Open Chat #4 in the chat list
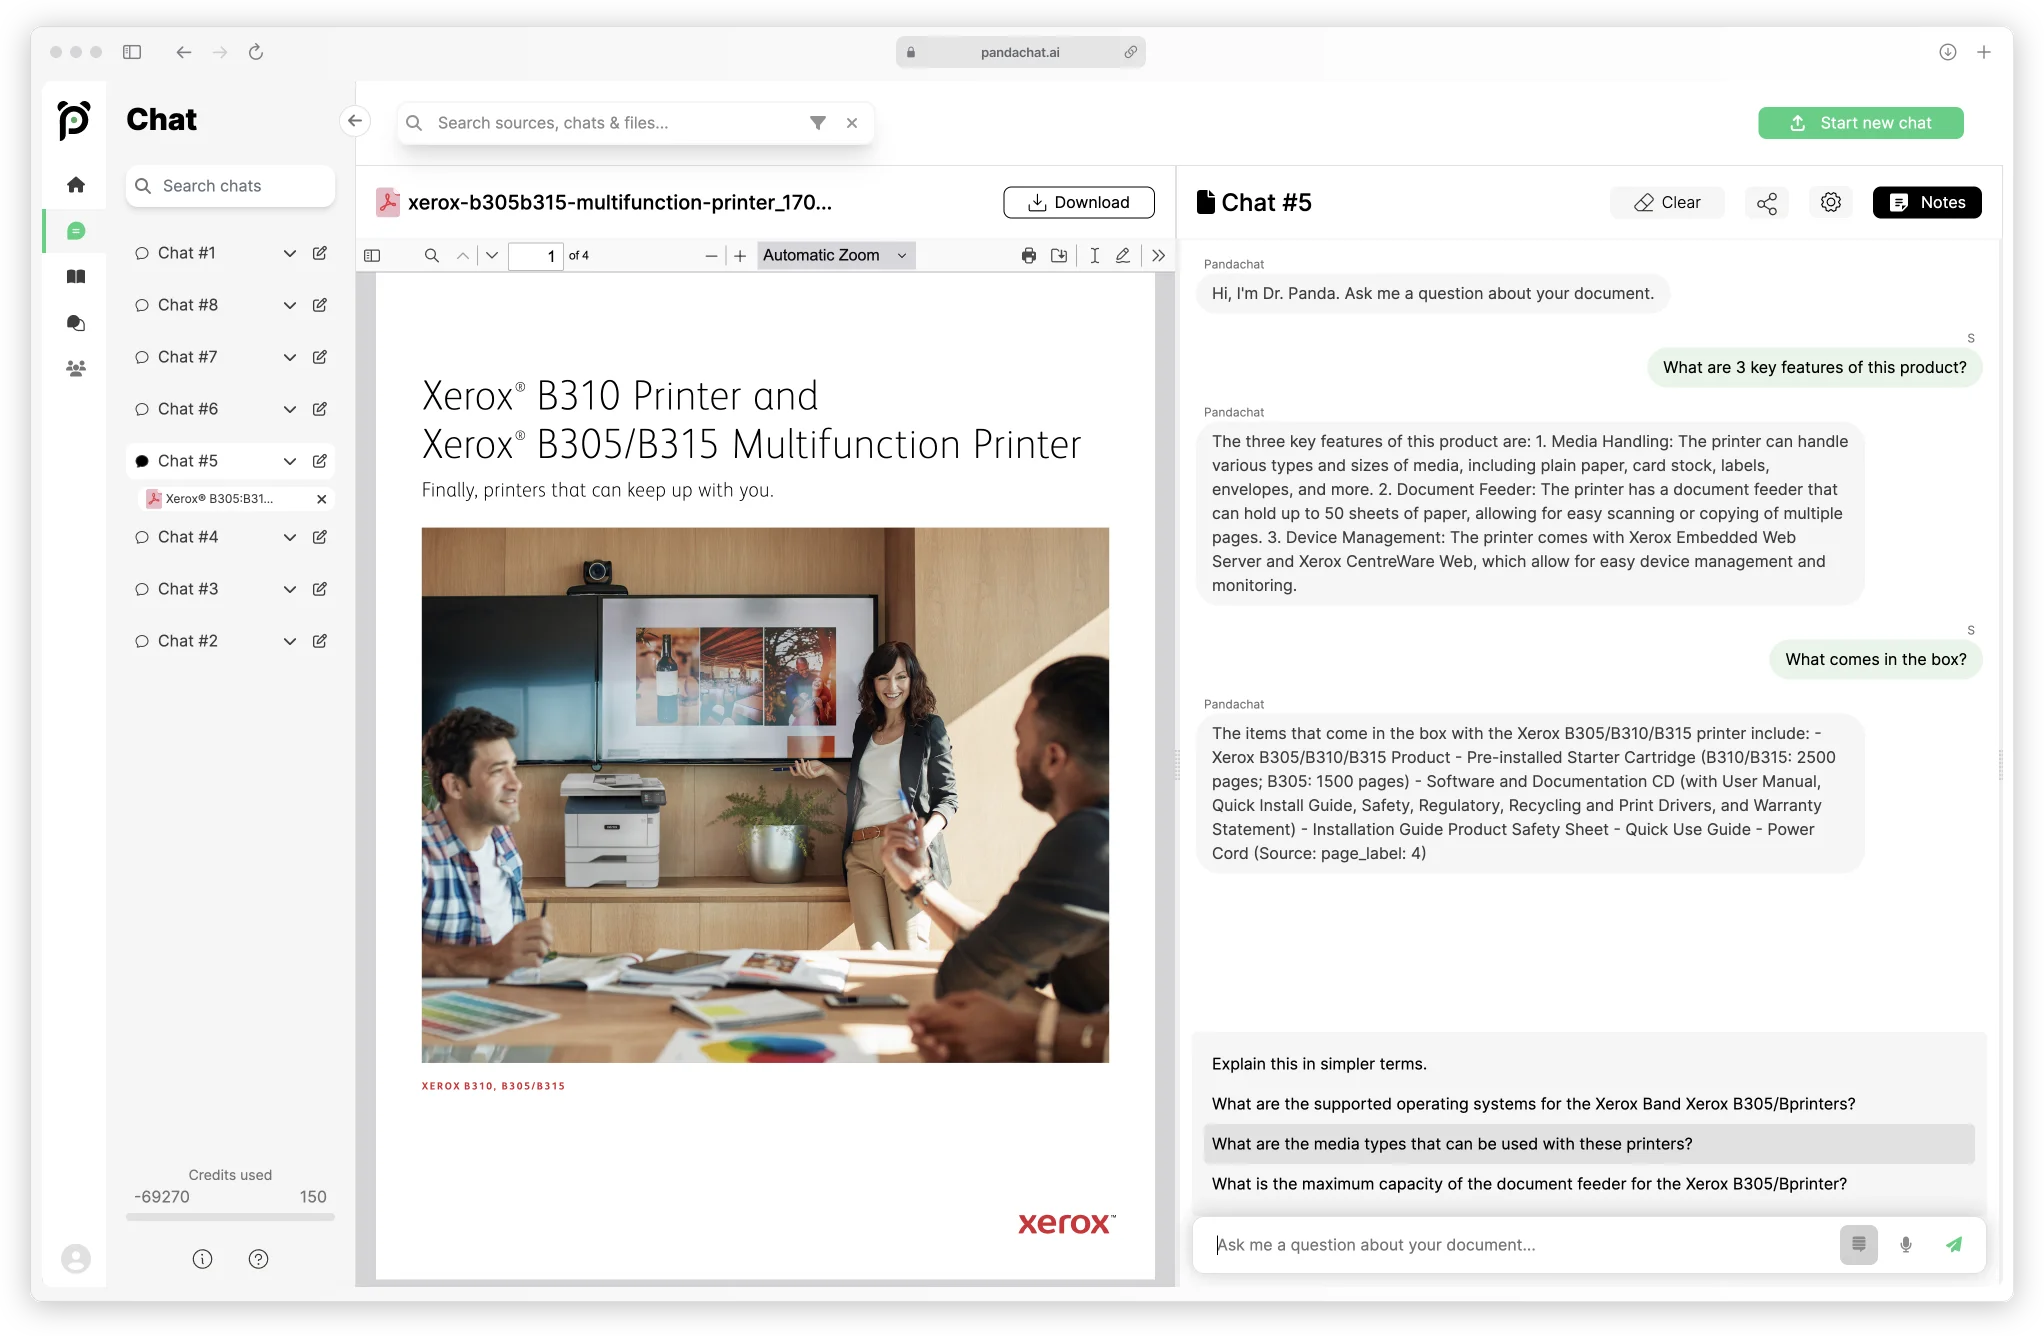 coord(188,537)
